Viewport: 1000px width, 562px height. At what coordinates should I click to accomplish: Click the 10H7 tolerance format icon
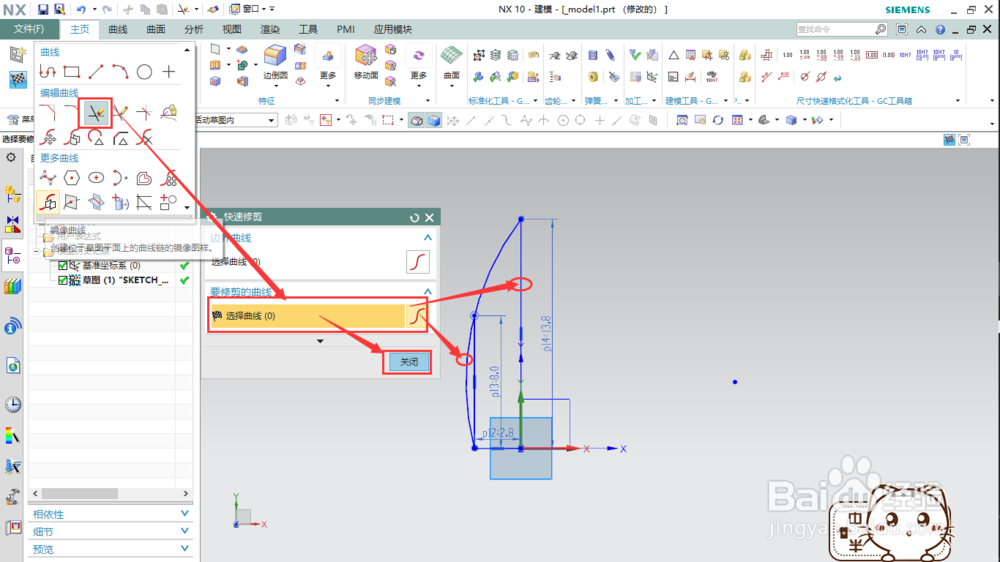click(905, 55)
